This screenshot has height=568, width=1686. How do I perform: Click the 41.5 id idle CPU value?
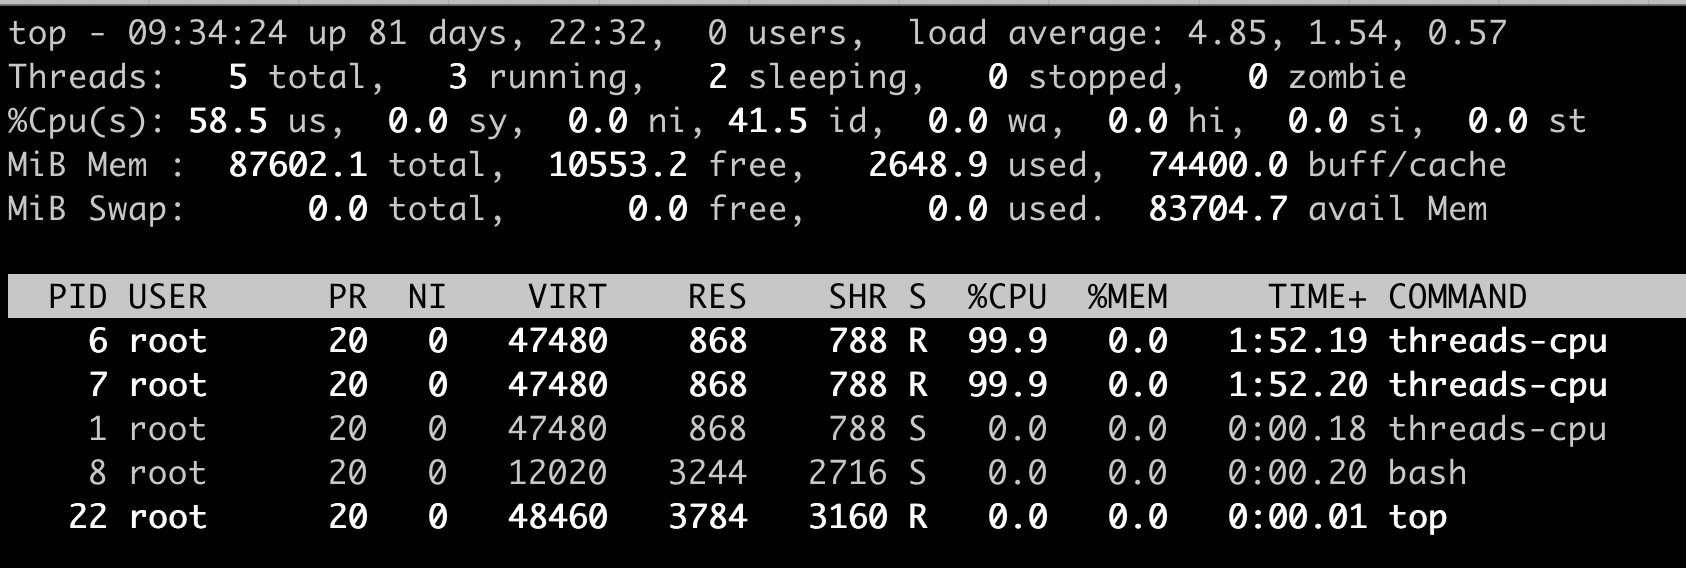tap(767, 121)
